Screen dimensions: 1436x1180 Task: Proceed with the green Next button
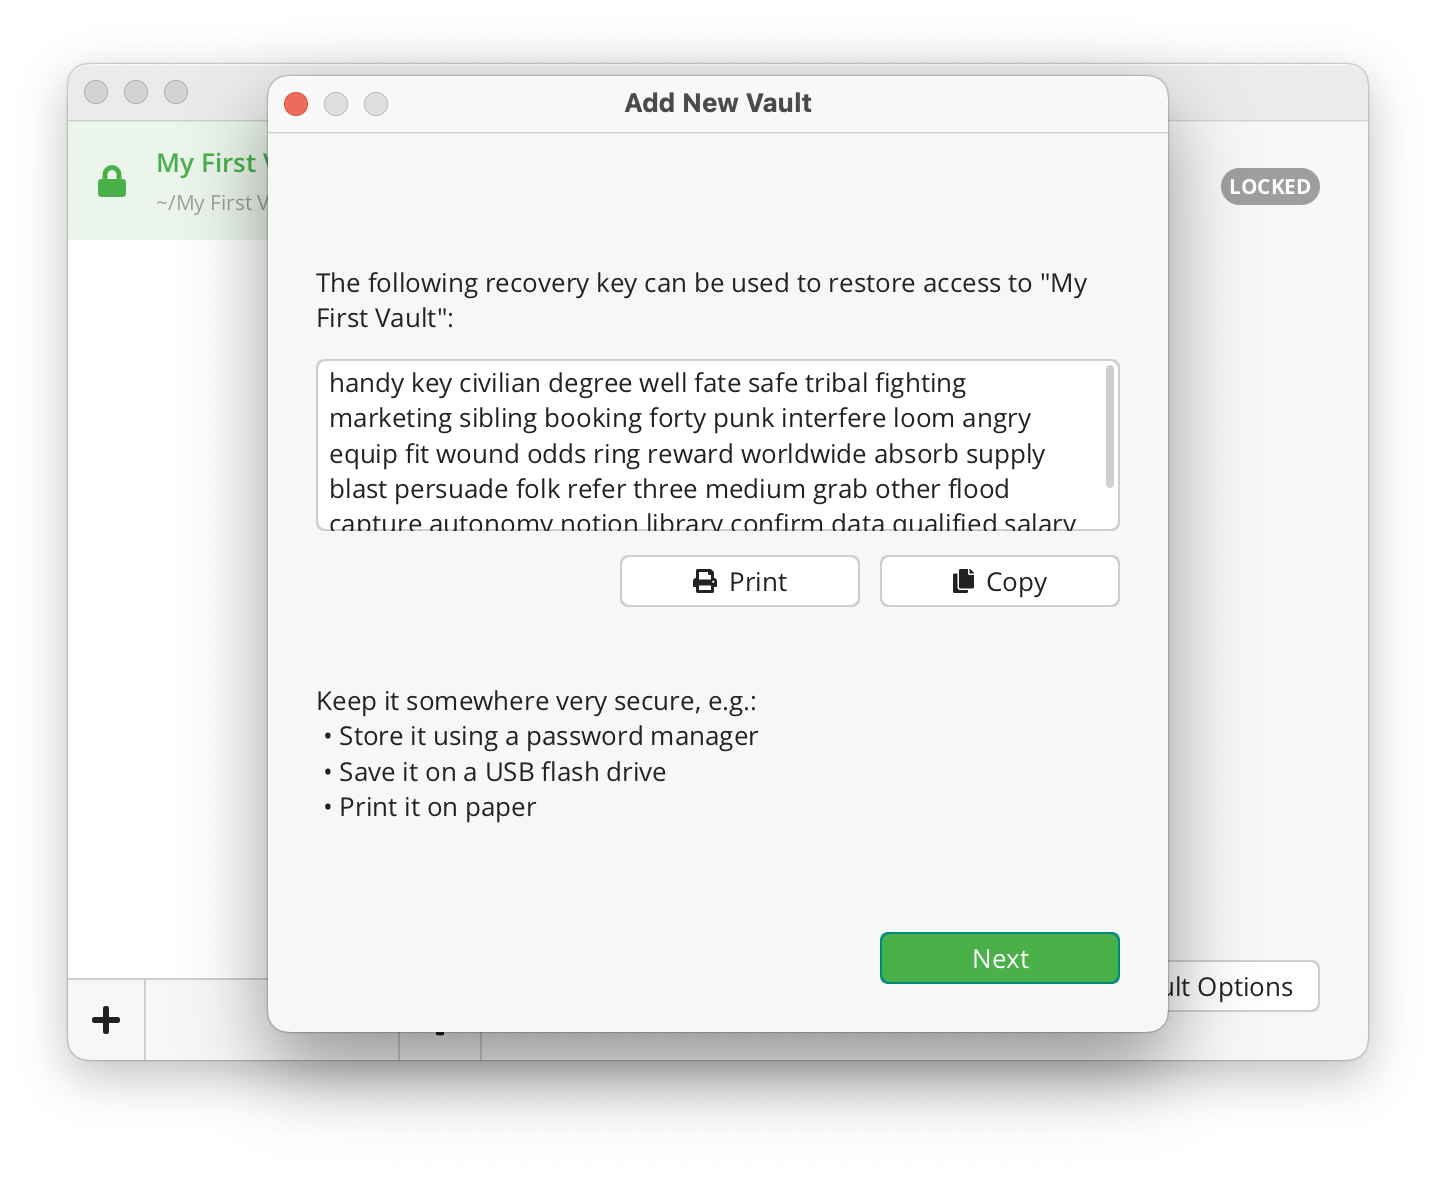[999, 958]
